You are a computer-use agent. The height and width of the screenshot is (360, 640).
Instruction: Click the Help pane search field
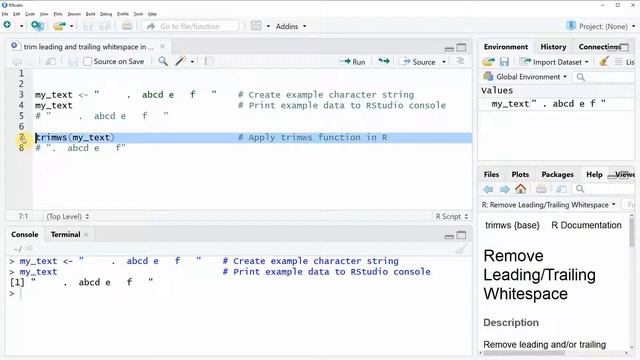tap(603, 189)
